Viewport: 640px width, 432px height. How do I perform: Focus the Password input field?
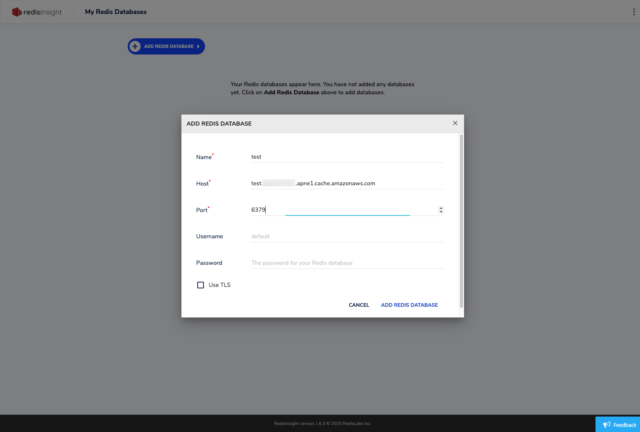click(x=347, y=263)
